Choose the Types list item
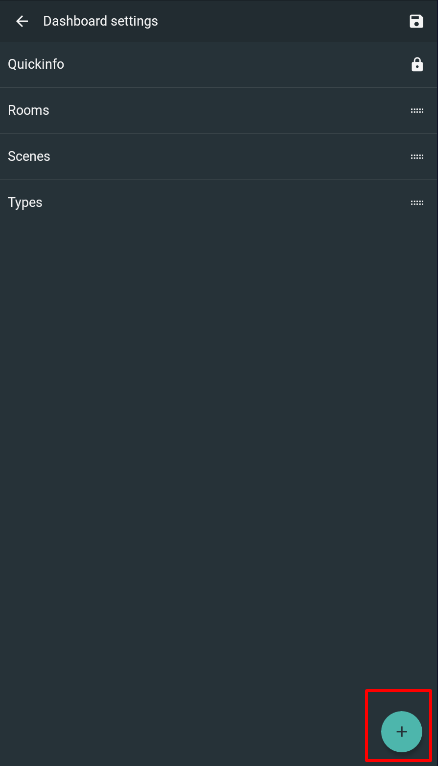 coord(219,202)
